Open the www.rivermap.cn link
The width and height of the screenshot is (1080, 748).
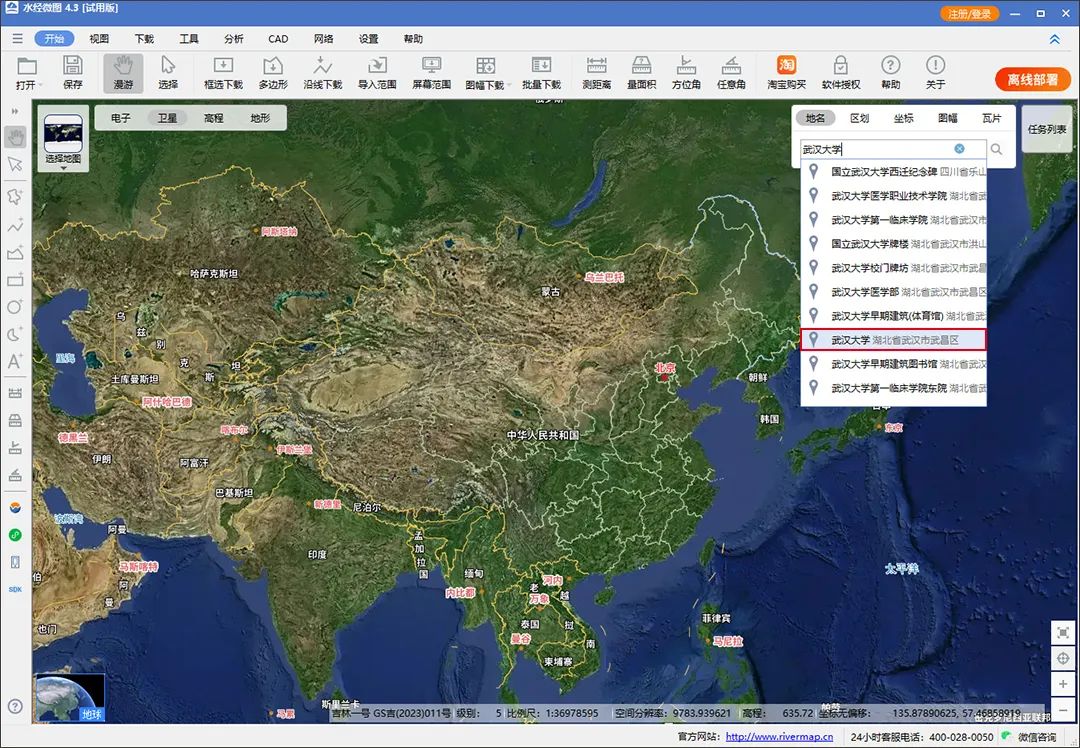[779, 736]
